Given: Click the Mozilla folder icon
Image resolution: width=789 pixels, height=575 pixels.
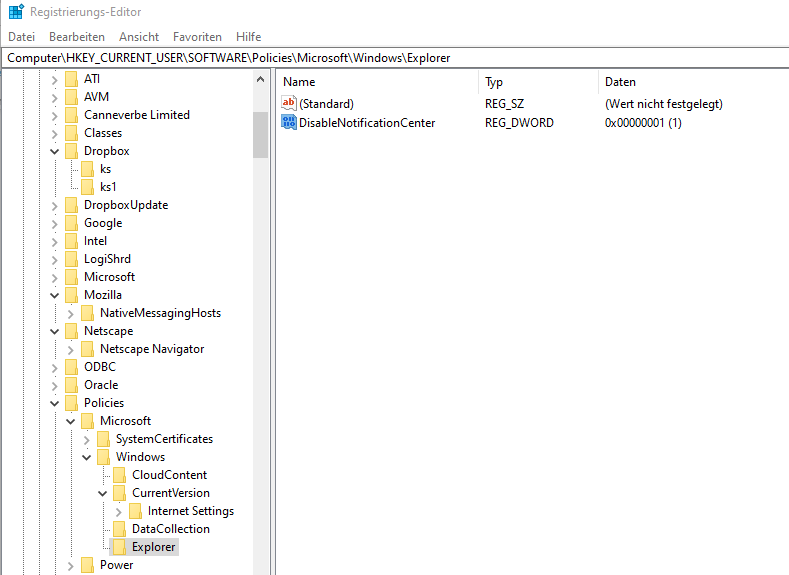Looking at the screenshot, I should (x=71, y=295).
